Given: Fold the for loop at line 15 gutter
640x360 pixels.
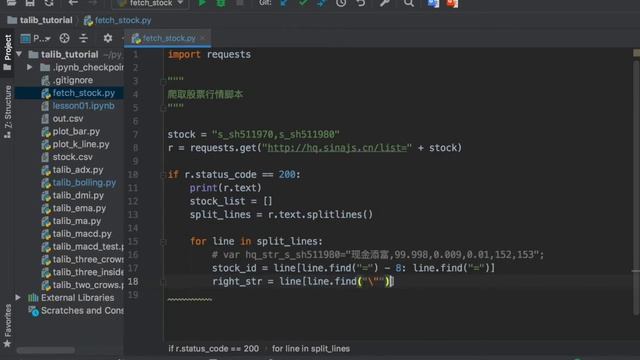Looking at the screenshot, I should coord(163,242).
